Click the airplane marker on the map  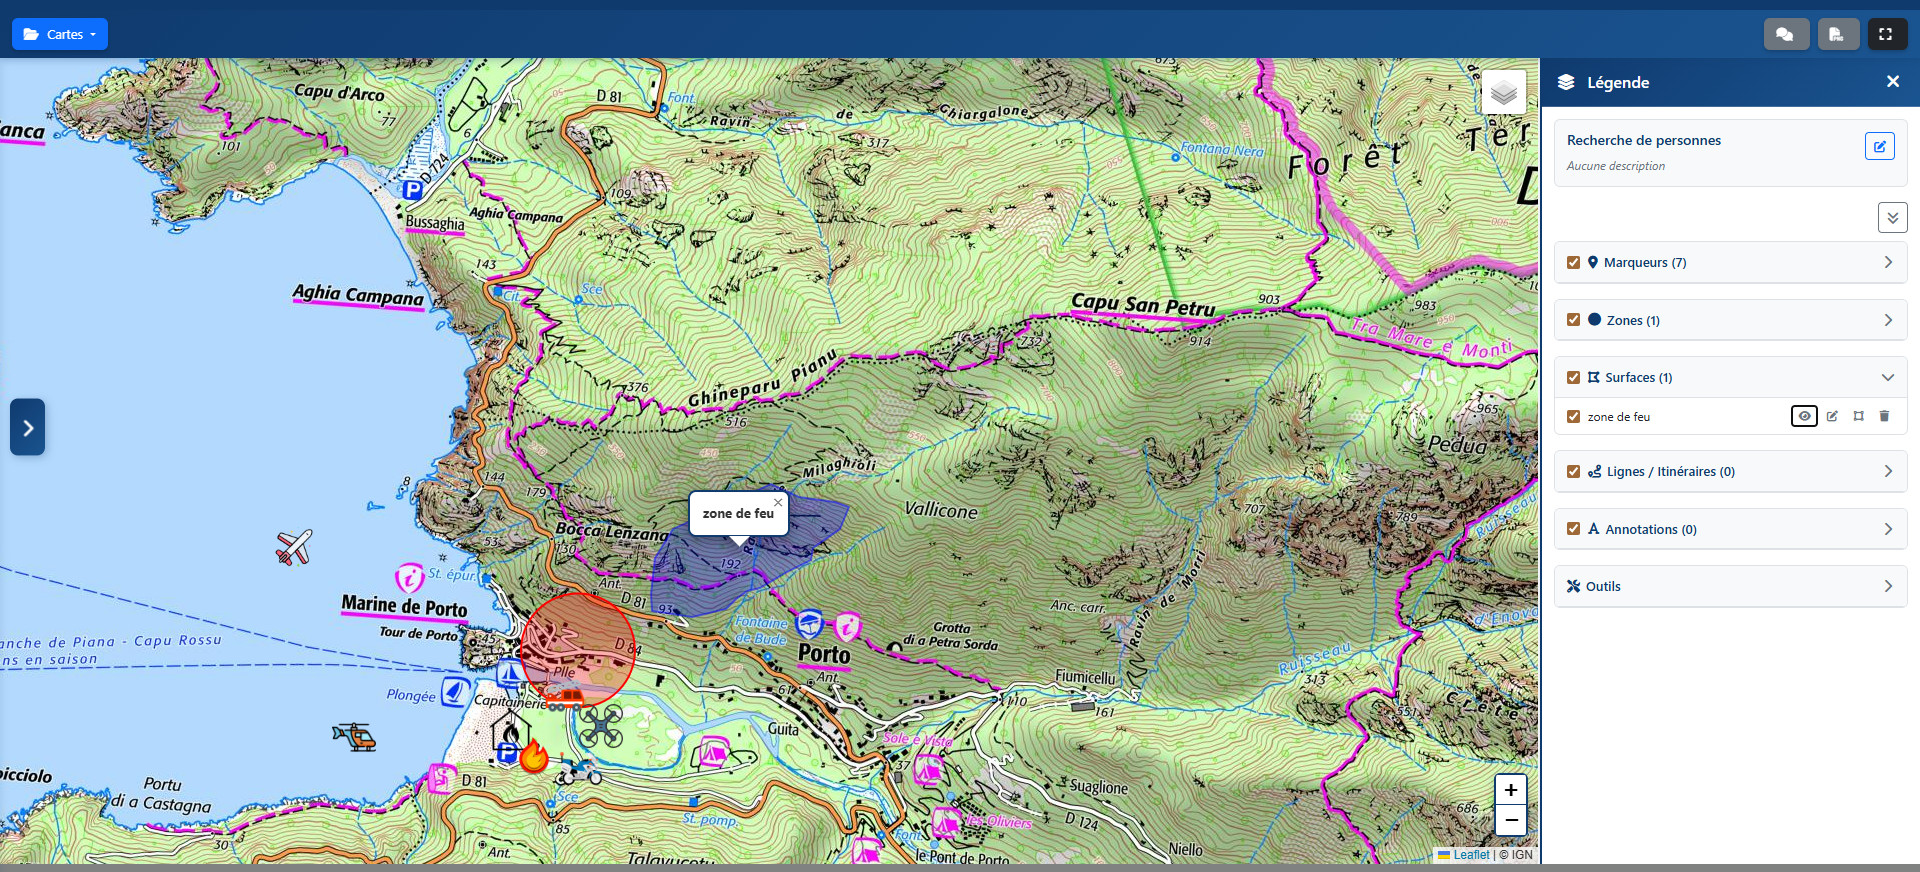294,547
